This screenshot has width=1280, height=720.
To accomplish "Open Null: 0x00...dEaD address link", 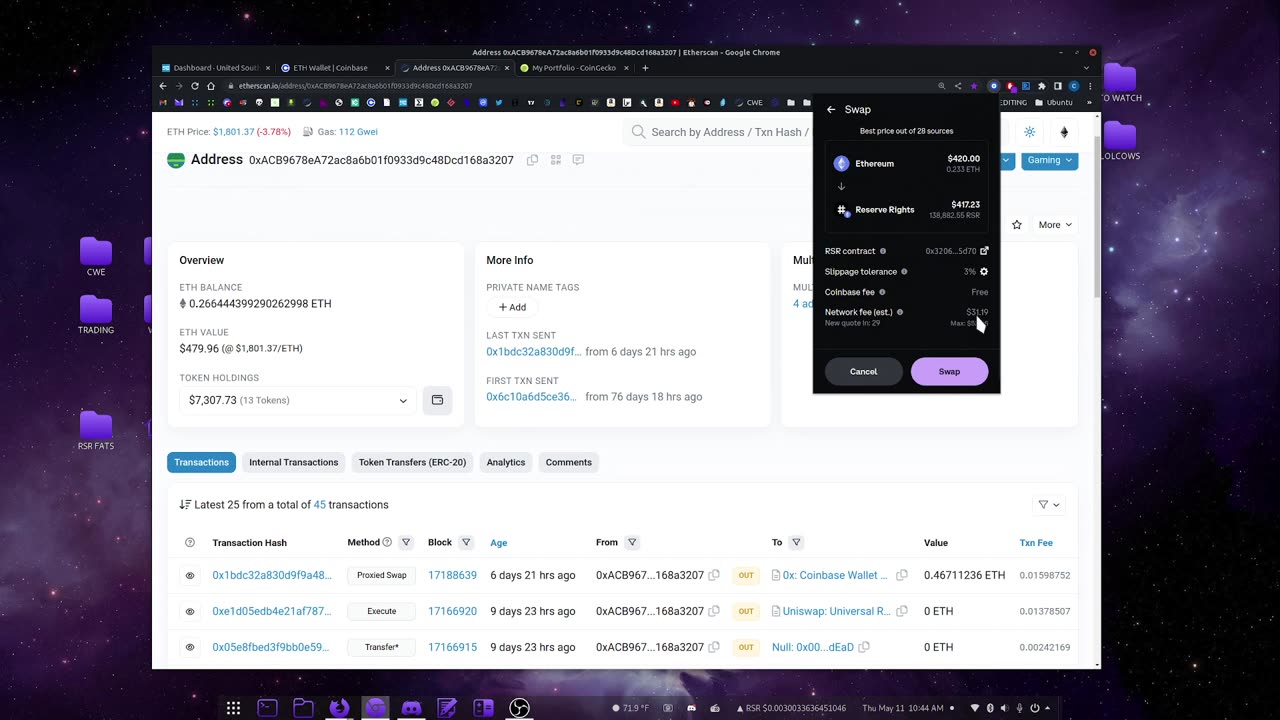I will [813, 647].
